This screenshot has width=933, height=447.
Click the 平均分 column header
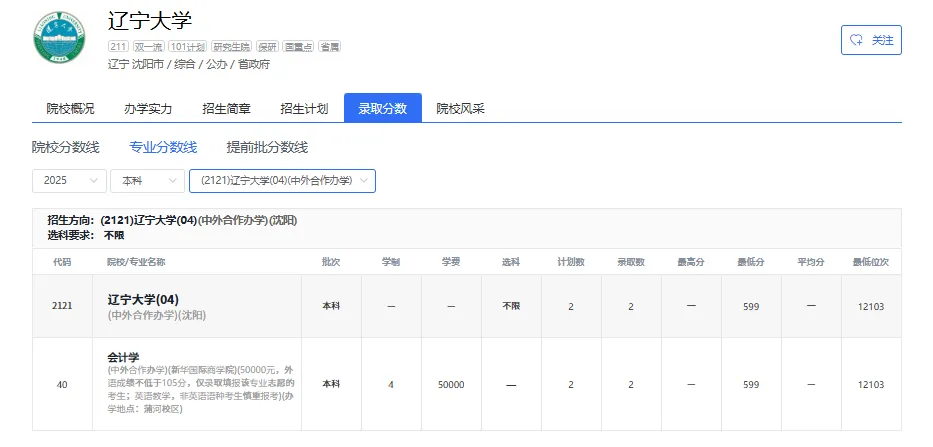(x=811, y=262)
